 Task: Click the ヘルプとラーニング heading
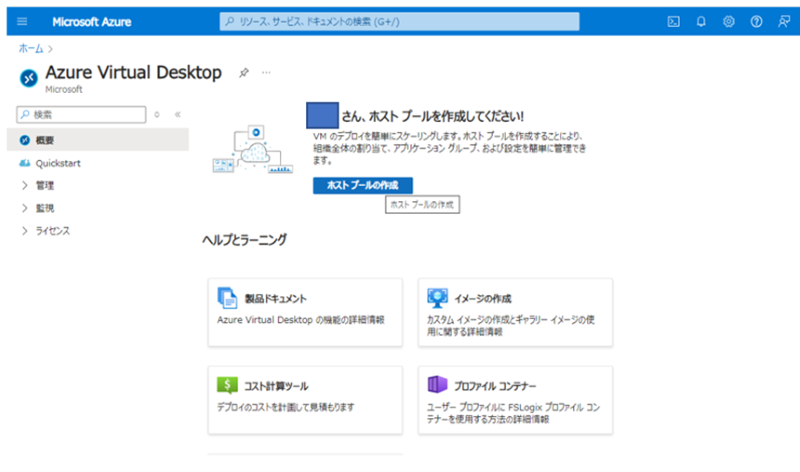[245, 239]
